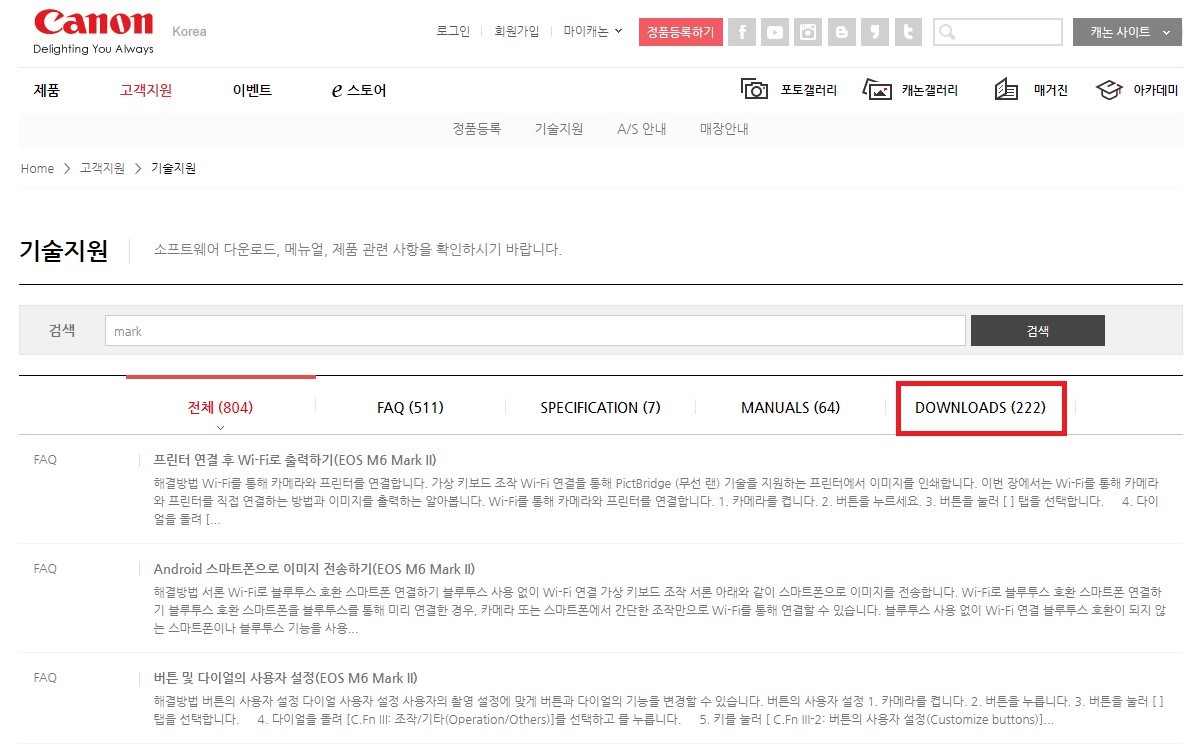
Task: Expand the chevron under 전체 (804)
Action: (x=220, y=428)
